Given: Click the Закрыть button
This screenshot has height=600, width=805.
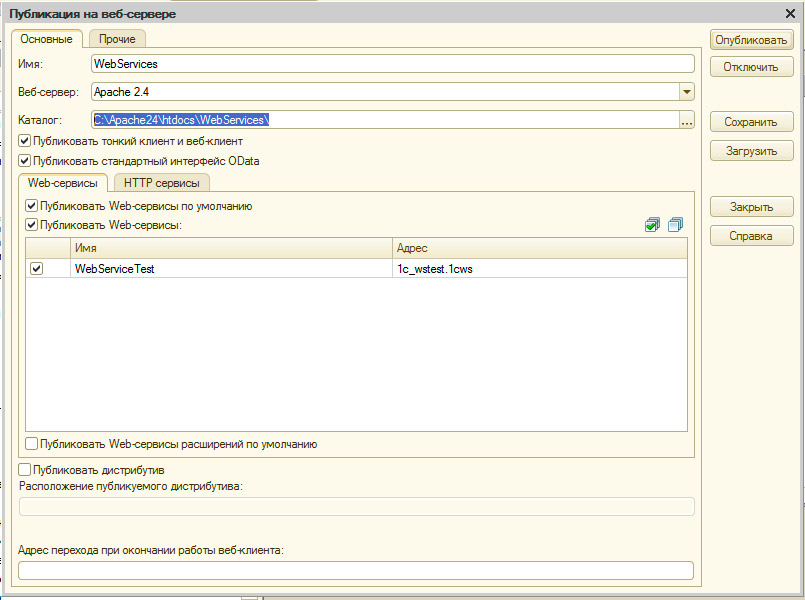Looking at the screenshot, I should pos(752,207).
